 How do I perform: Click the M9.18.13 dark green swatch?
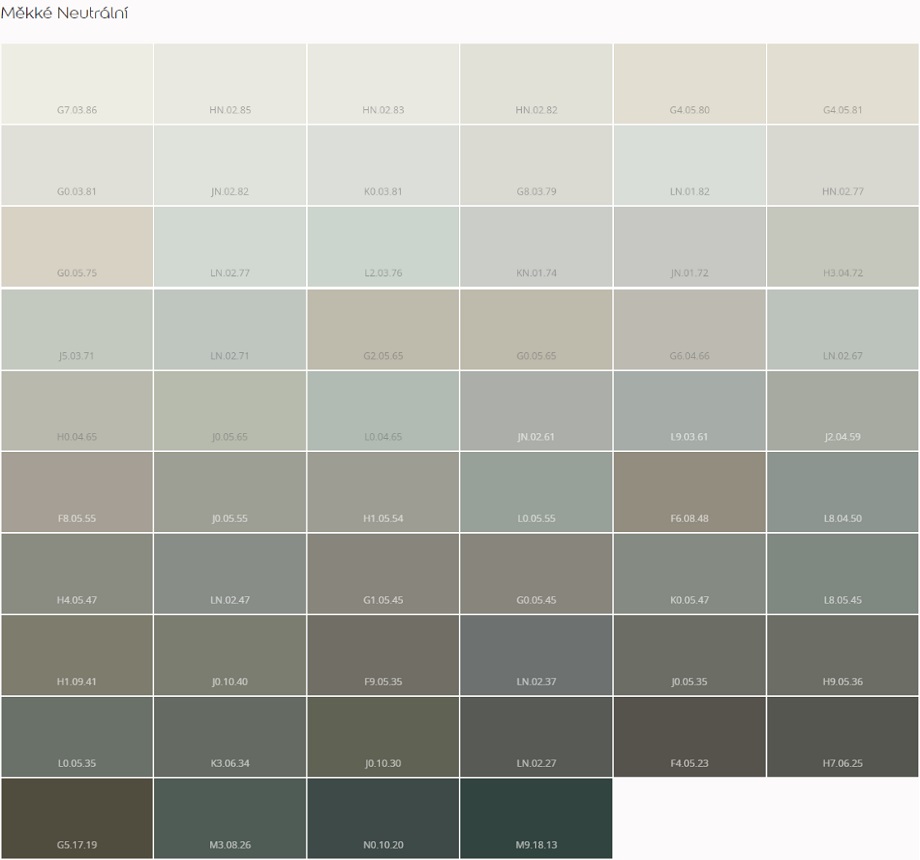[x=536, y=819]
